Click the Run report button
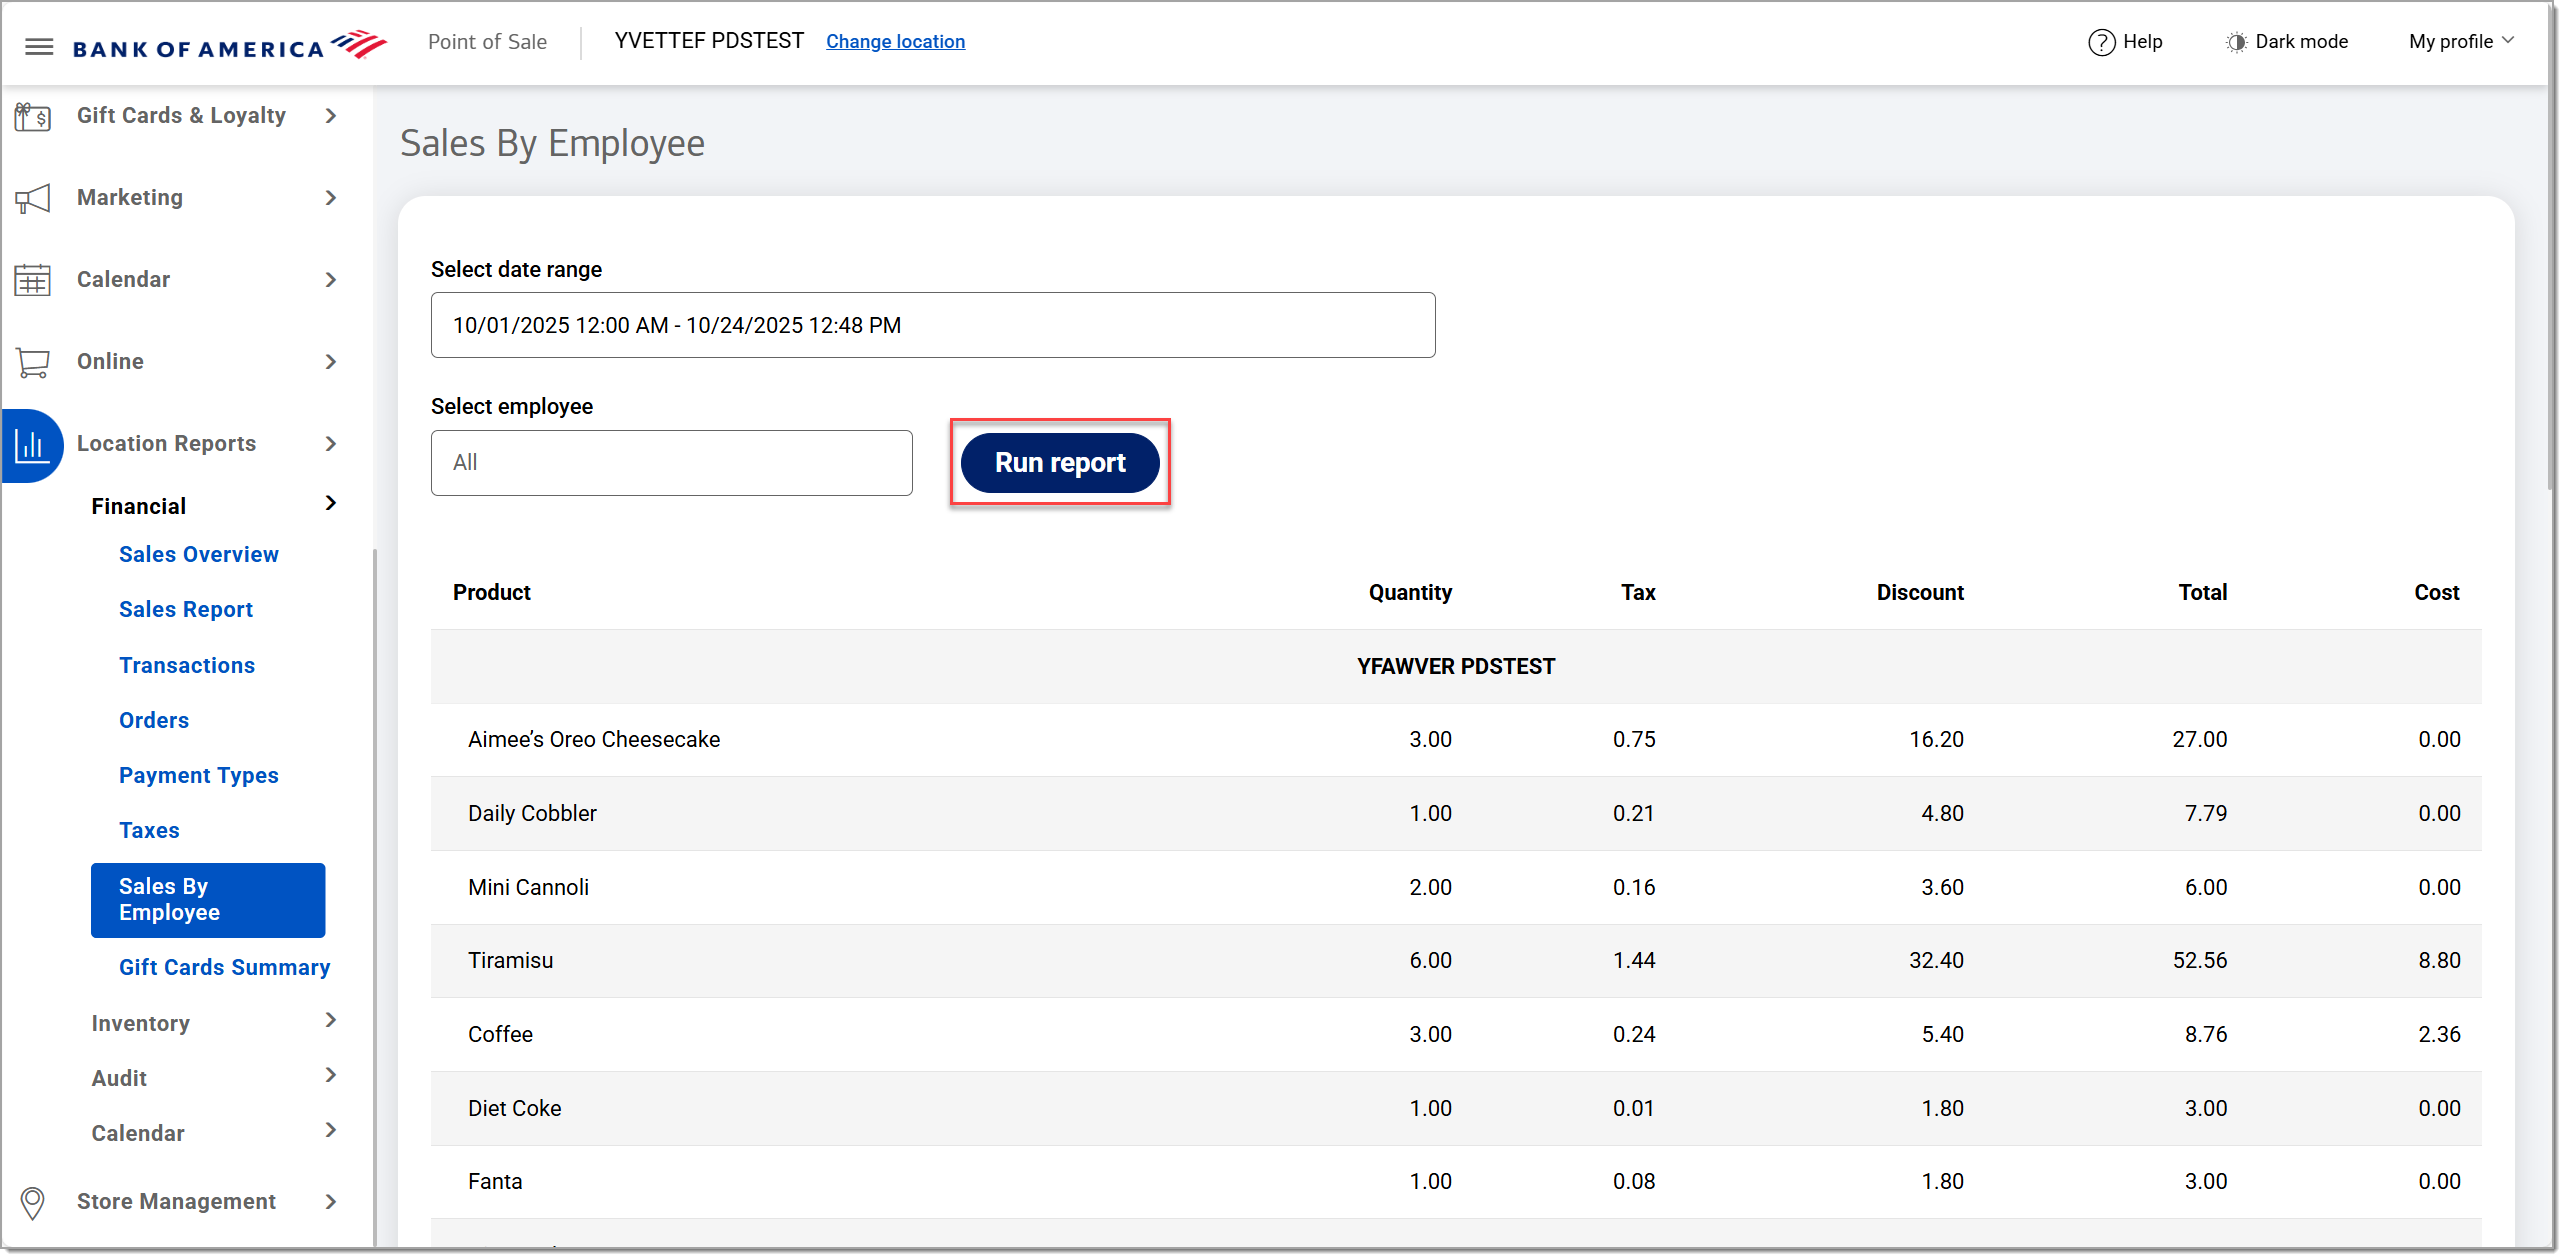The height and width of the screenshot is (1259, 2564). point(1060,462)
